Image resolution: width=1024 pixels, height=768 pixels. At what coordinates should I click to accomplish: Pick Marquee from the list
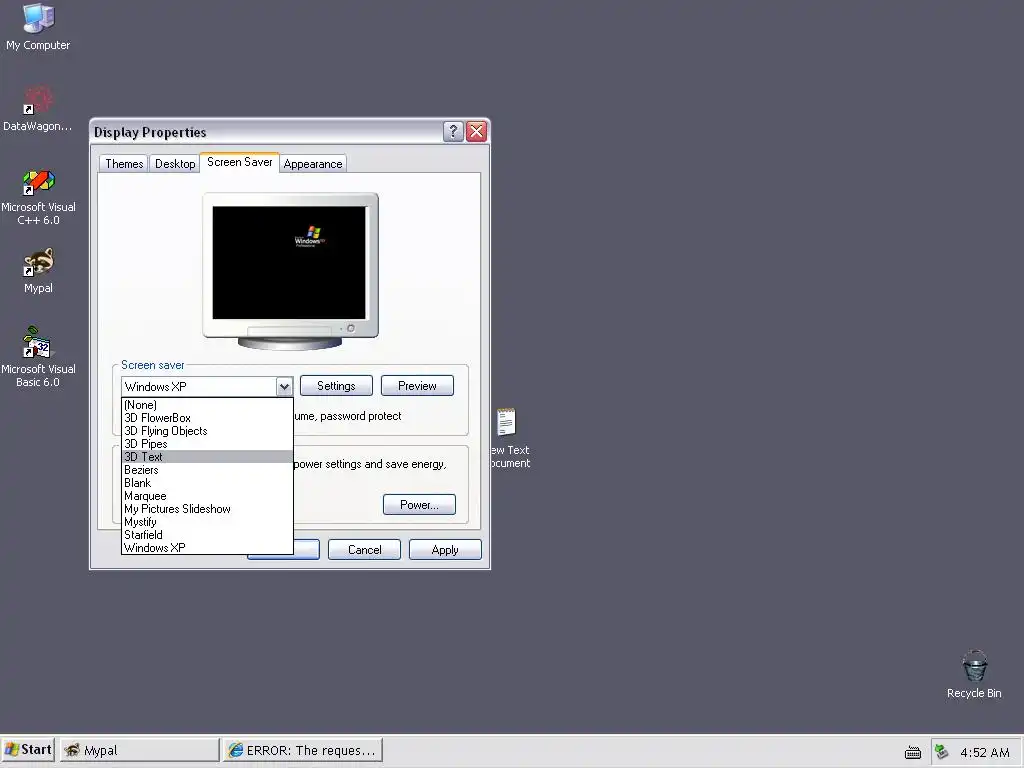tap(207, 496)
